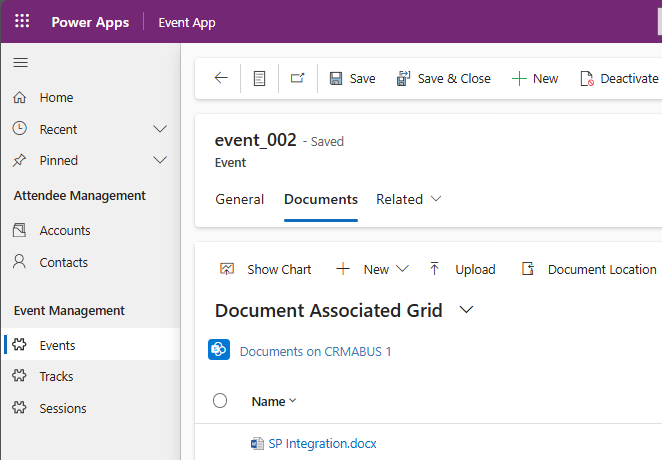The width and height of the screenshot is (662, 460).
Task: Go back using the back arrow
Action: 221,78
